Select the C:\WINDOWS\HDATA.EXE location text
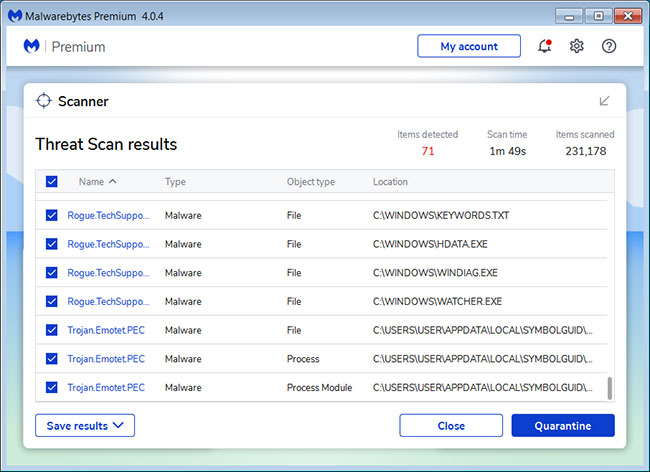This screenshot has height=472, width=650. pos(430,244)
